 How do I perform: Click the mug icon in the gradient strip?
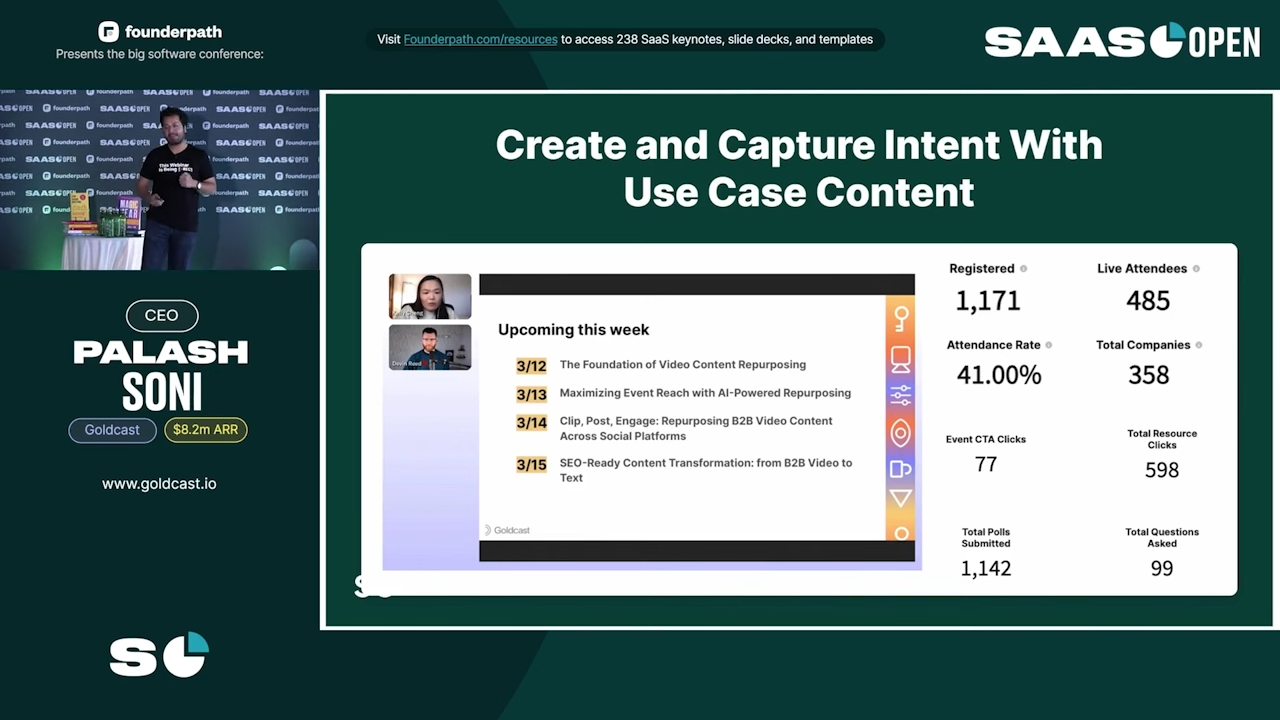(901, 468)
